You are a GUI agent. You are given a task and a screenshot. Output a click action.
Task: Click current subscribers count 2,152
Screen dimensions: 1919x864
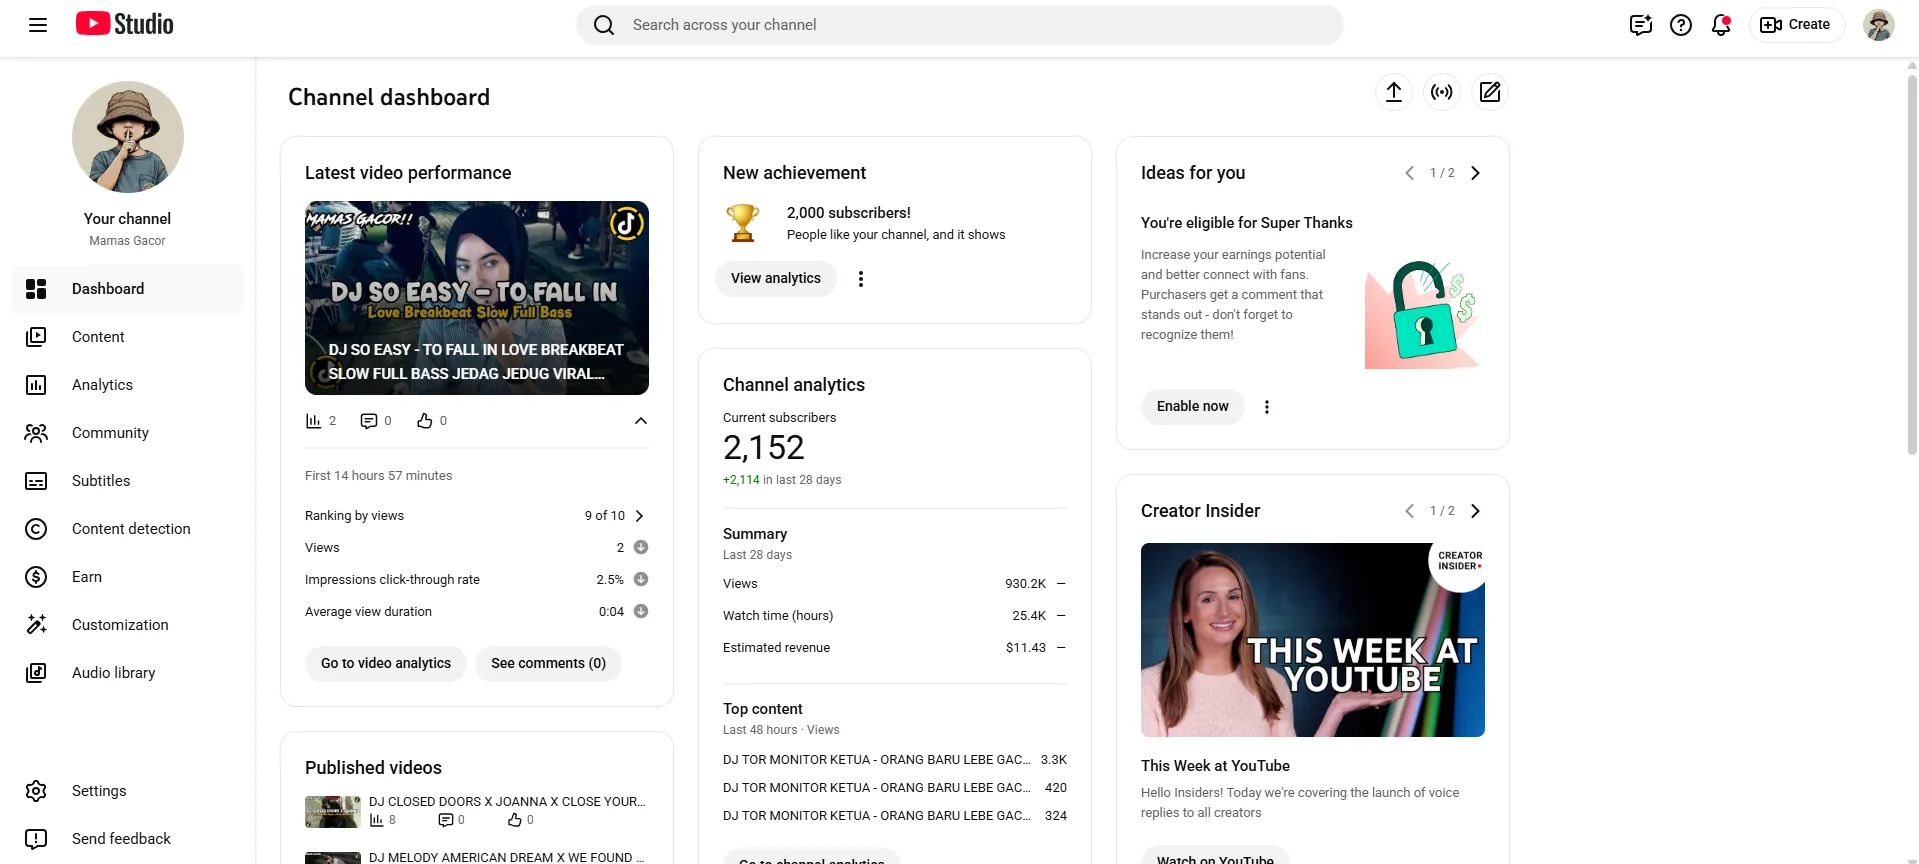(764, 447)
